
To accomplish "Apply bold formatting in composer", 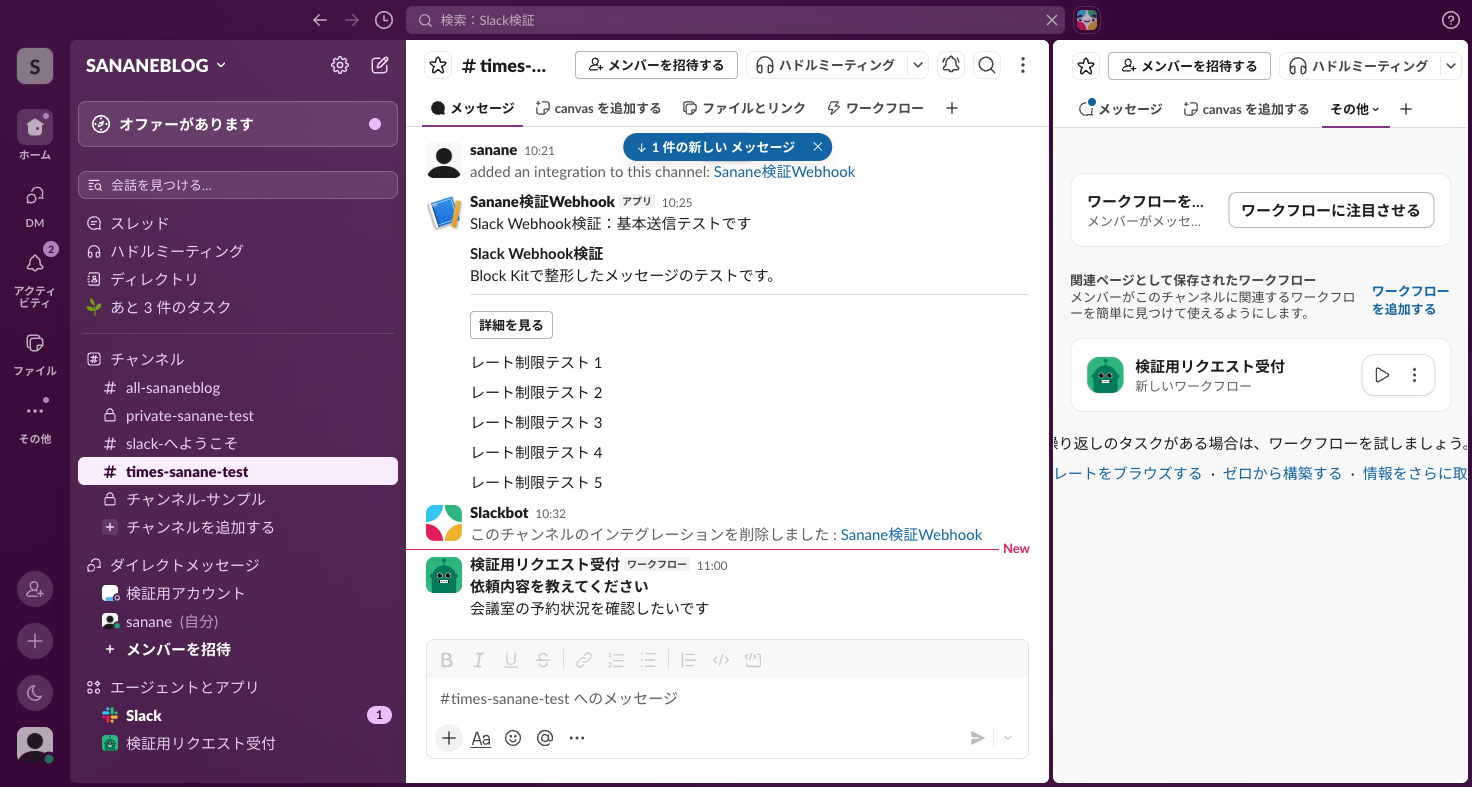I will [x=447, y=660].
